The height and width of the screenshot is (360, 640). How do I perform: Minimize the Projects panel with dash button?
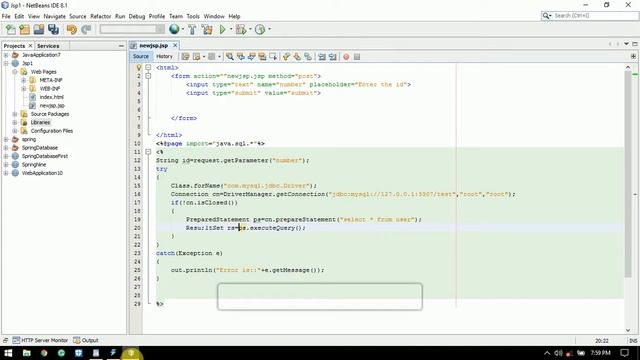tap(121, 46)
